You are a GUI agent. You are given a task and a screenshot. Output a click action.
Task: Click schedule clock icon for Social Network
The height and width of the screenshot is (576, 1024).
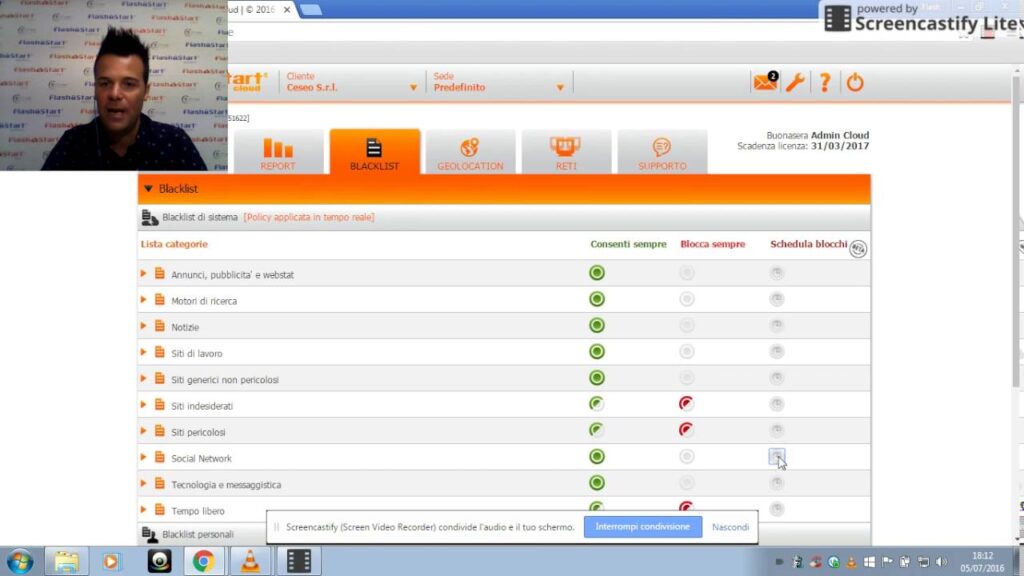(x=776, y=456)
